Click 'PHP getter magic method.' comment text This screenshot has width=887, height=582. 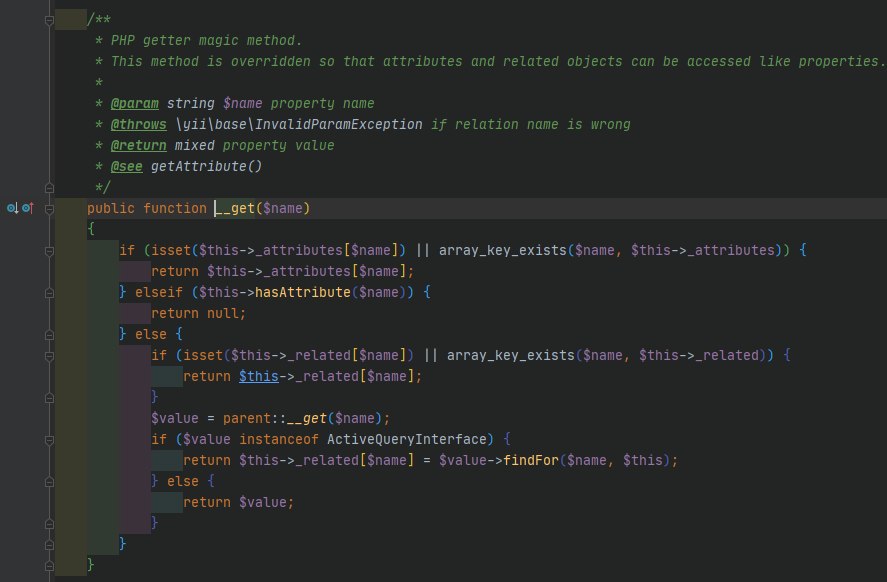206,41
